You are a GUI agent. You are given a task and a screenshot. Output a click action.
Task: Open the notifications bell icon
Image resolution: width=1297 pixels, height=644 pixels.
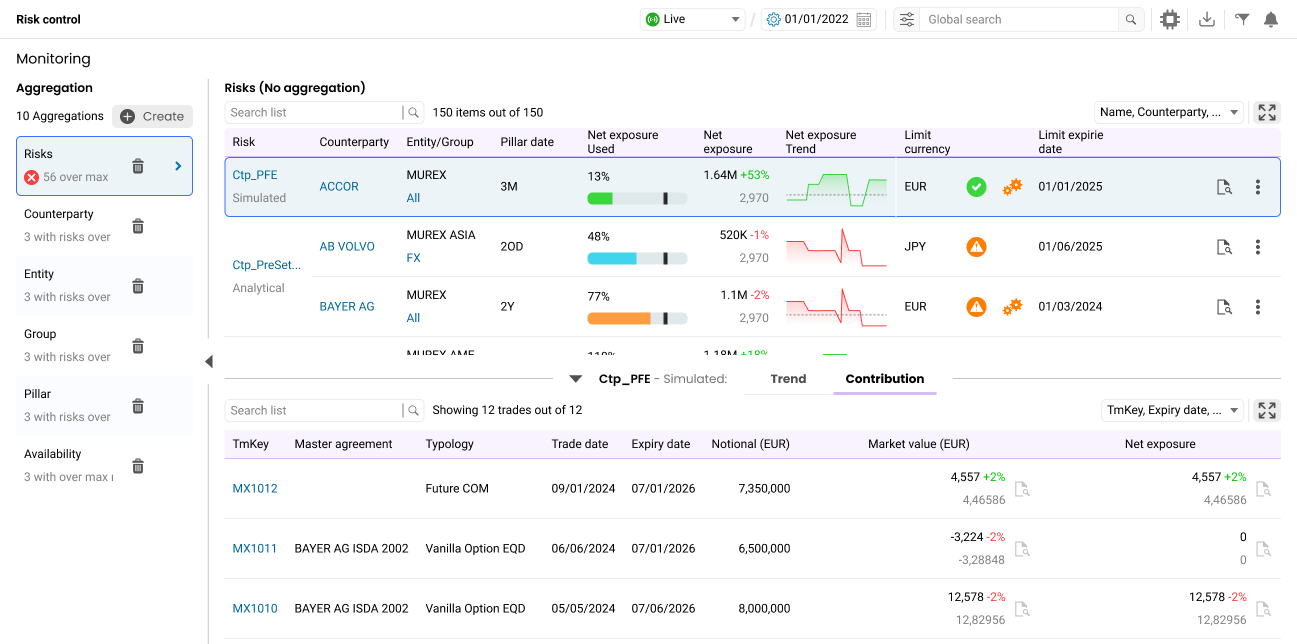tap(1271, 19)
